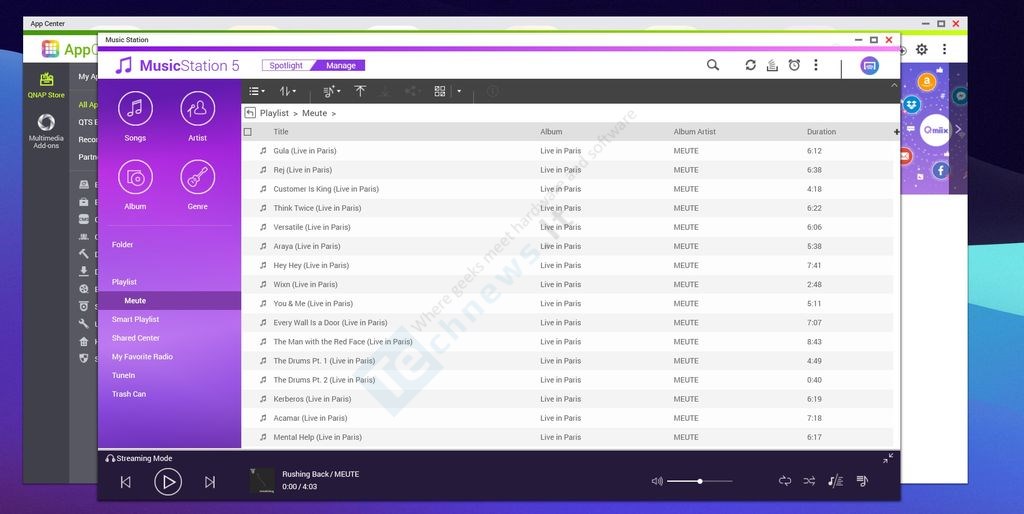This screenshot has width=1024, height=514.
Task: Open the multi-select grid icon
Action: click(440, 91)
